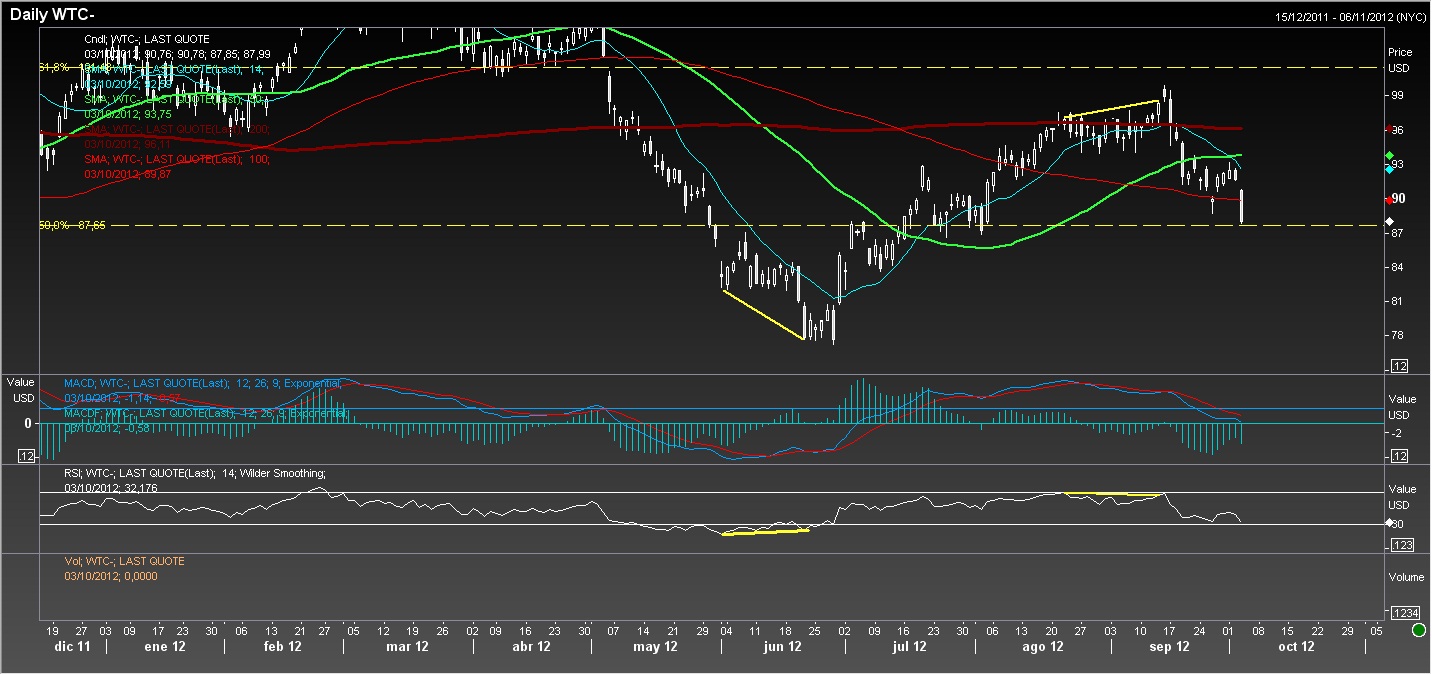Select the Cndl WTC- LAST QUOTE legend
This screenshot has width=1432, height=675.
pos(146,38)
